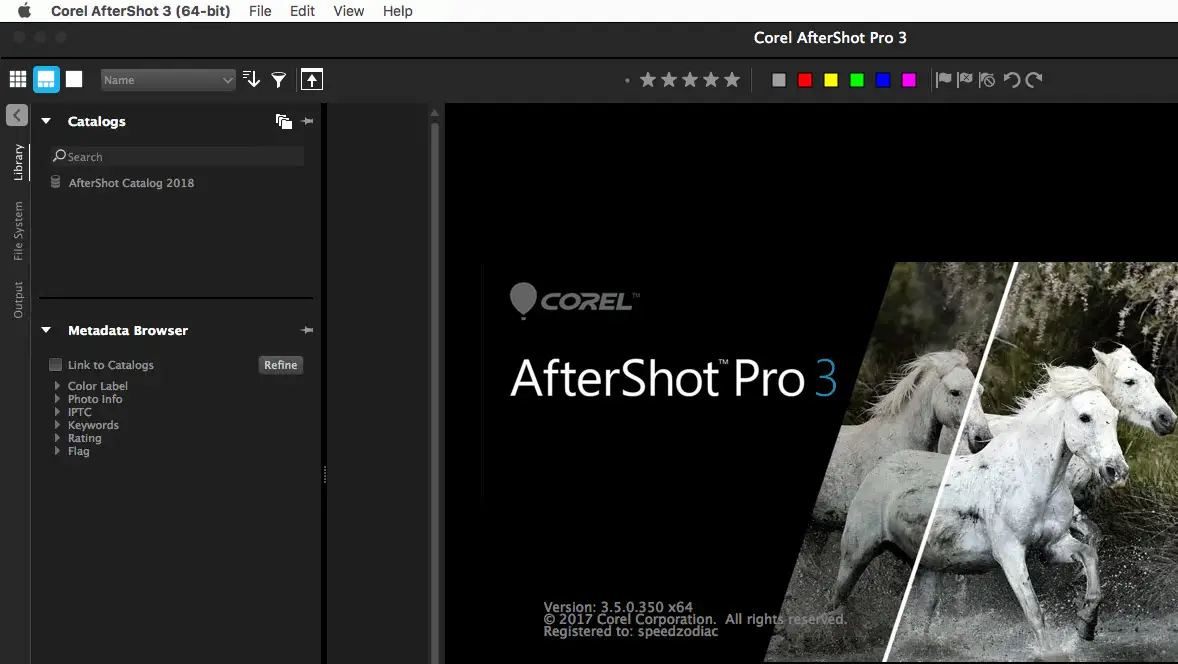The width and height of the screenshot is (1178, 664).
Task: Expand Photo Info metadata
Action: coord(57,399)
